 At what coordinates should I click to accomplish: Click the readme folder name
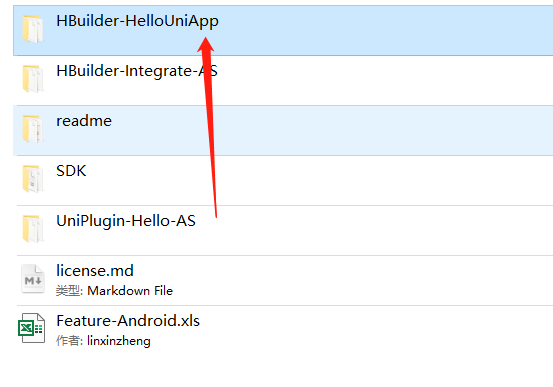pyautogui.click(x=84, y=121)
